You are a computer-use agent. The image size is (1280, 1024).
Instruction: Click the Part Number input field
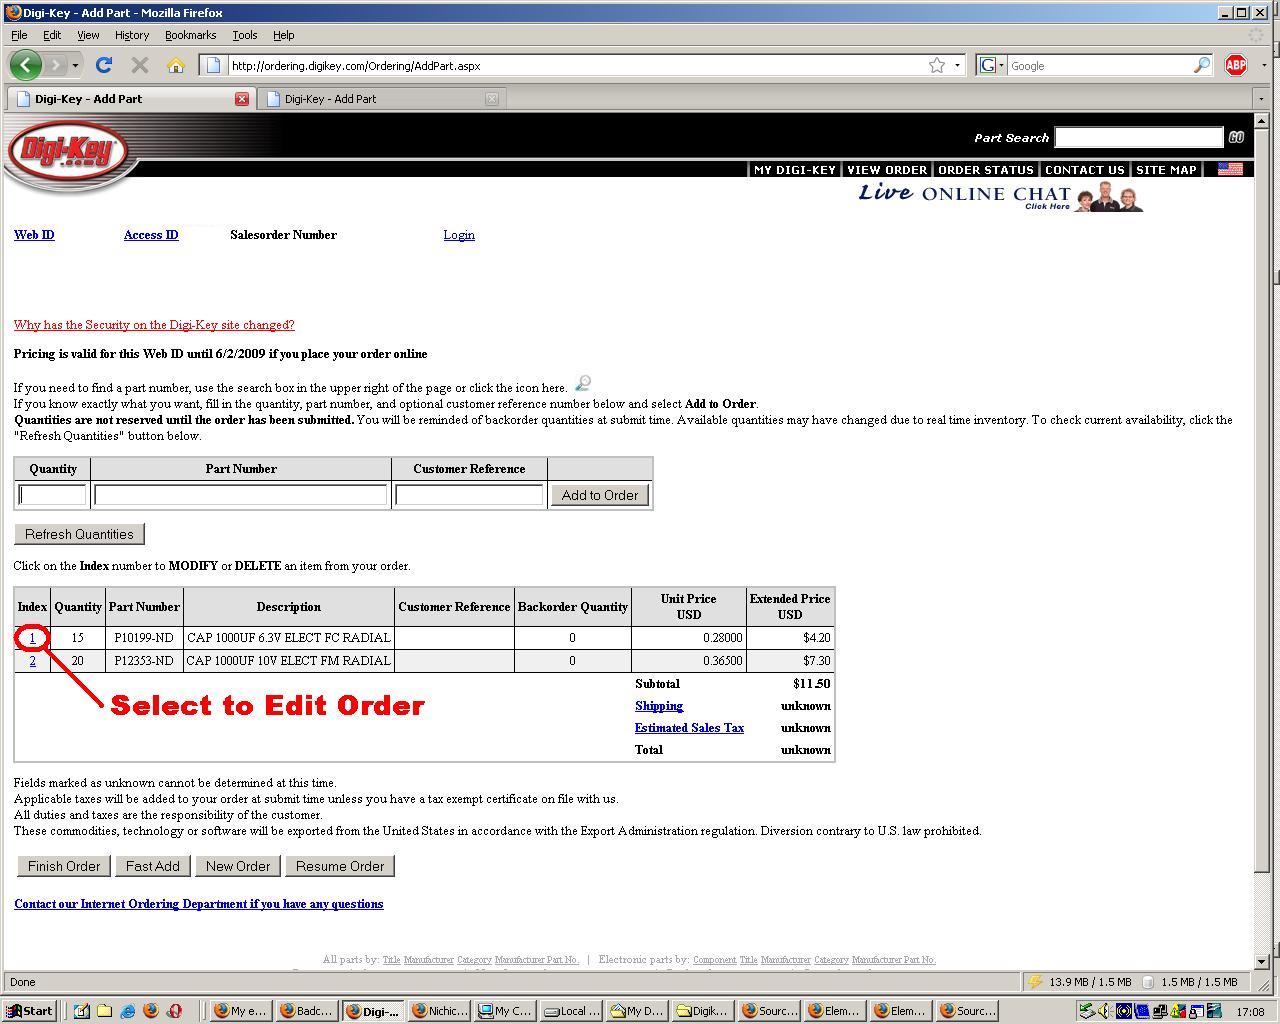(x=240, y=495)
